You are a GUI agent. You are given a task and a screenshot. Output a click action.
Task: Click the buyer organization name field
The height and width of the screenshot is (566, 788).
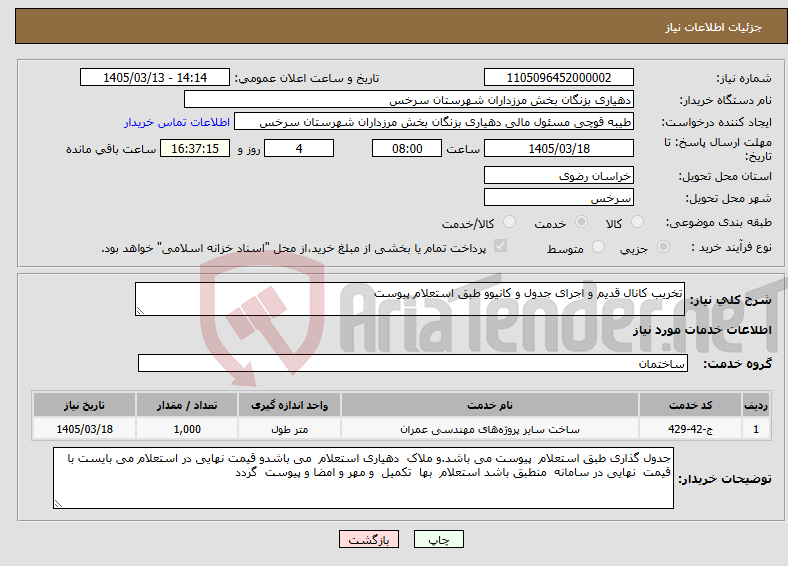409,100
